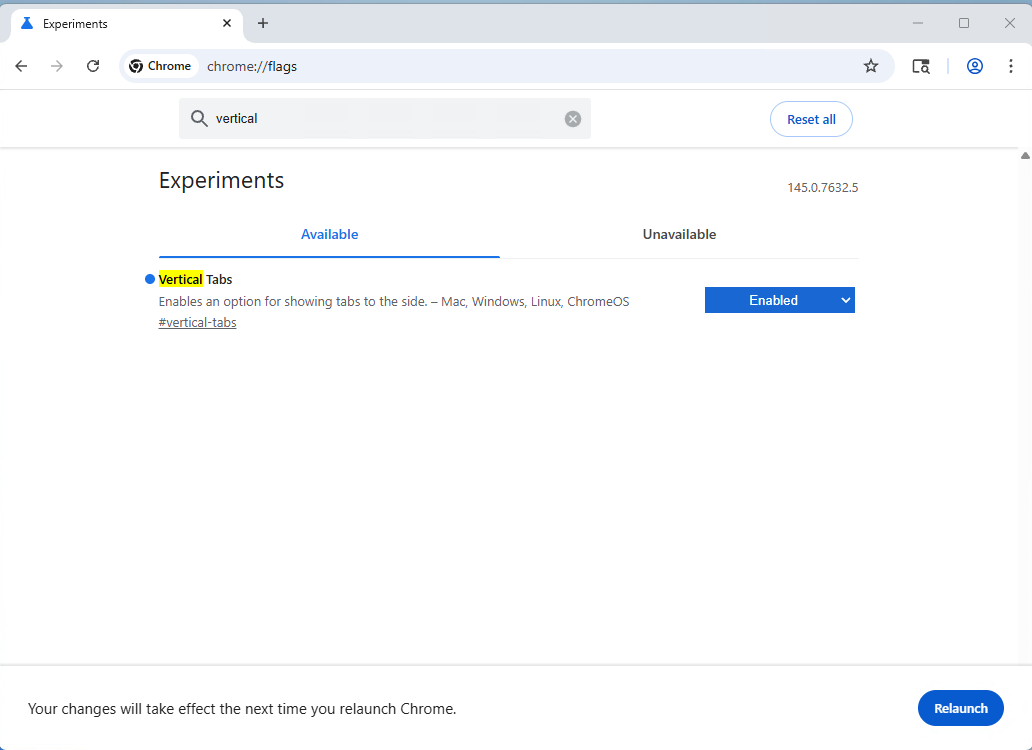This screenshot has width=1032, height=750.
Task: Bookmark this page with the star icon
Action: tap(871, 66)
